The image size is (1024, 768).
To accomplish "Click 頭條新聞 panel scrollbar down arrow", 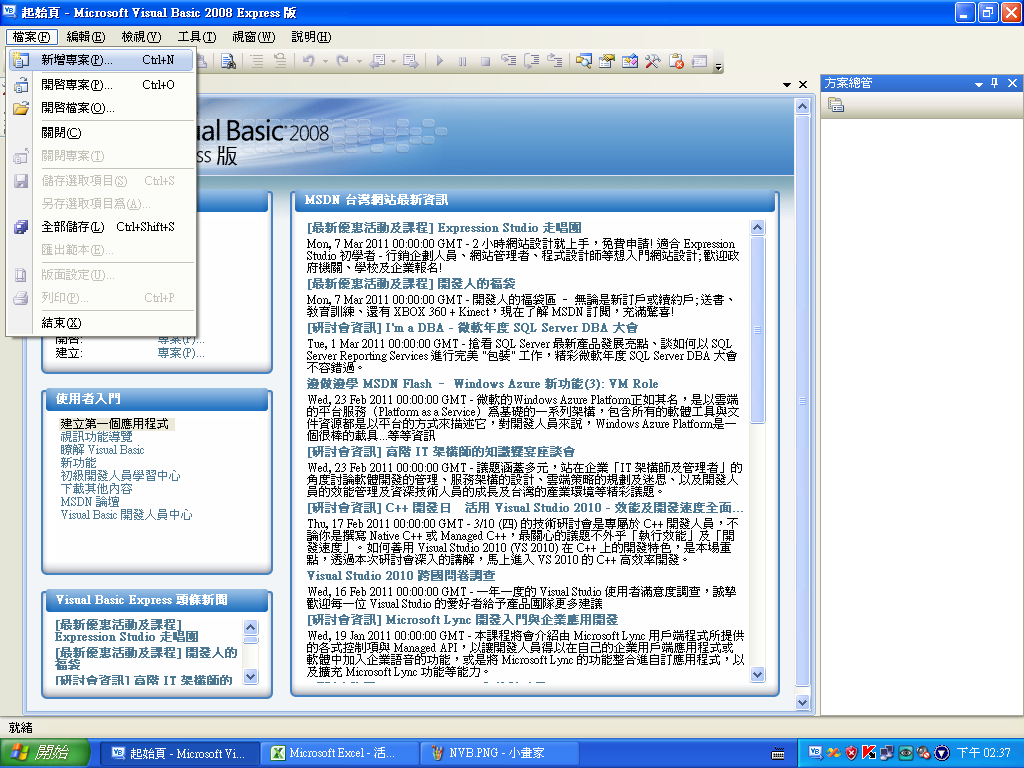I will [x=251, y=677].
